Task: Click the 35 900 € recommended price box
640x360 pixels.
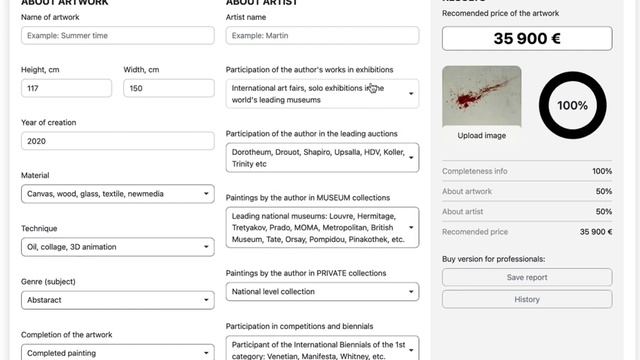Action: (527, 38)
